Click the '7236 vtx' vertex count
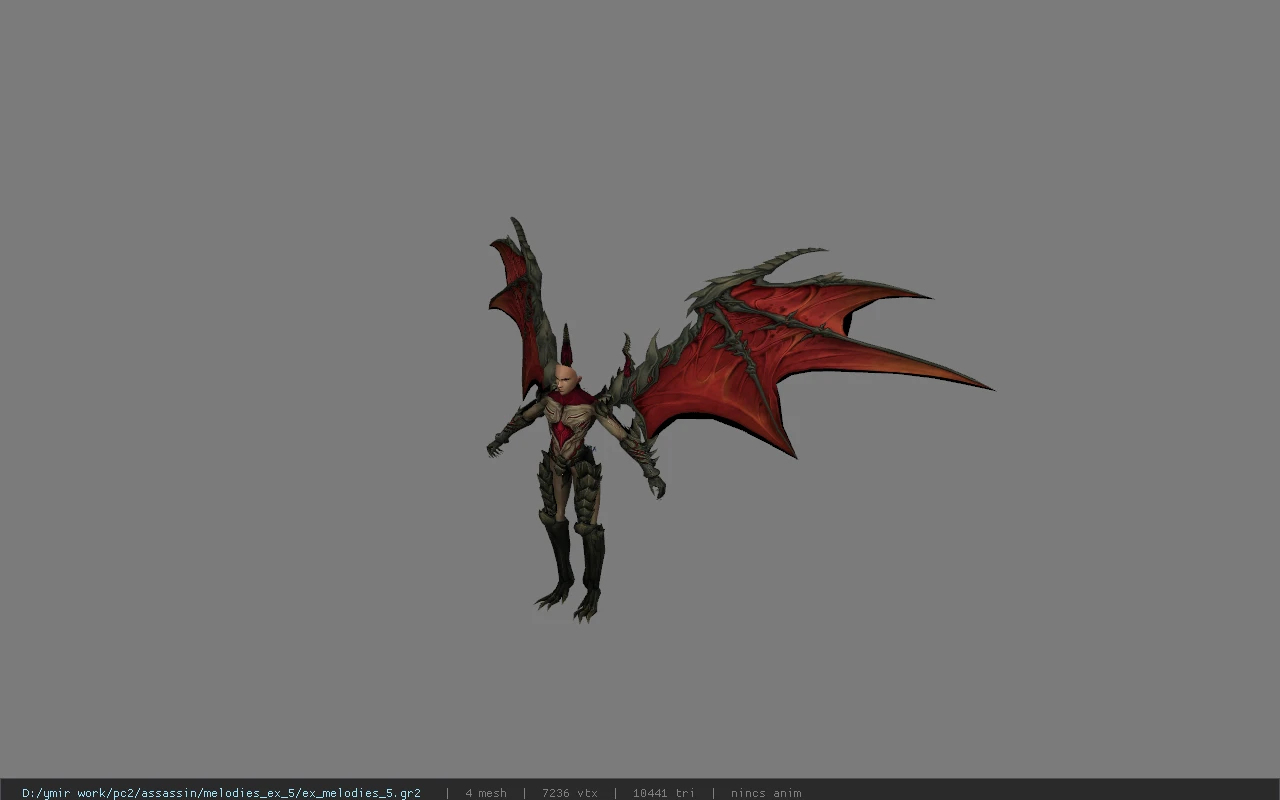Image resolution: width=1280 pixels, height=800 pixels. tap(570, 793)
